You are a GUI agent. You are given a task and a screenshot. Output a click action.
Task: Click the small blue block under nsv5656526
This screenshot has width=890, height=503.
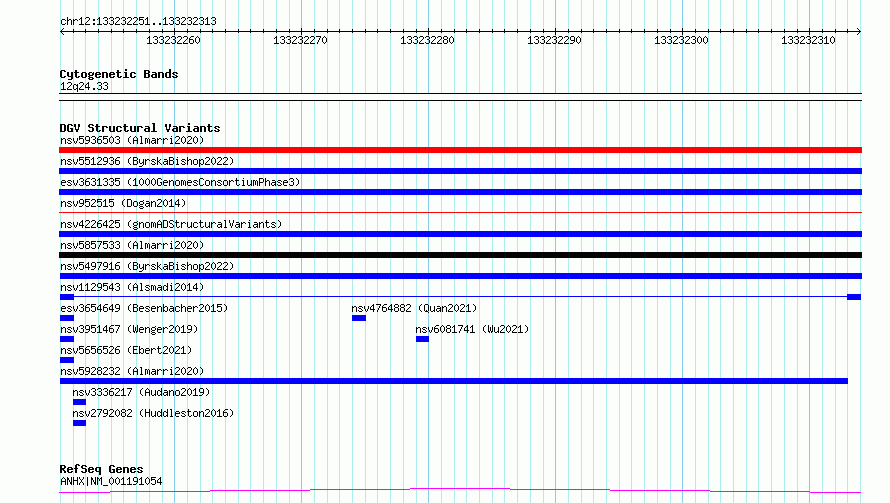pyautogui.click(x=67, y=360)
